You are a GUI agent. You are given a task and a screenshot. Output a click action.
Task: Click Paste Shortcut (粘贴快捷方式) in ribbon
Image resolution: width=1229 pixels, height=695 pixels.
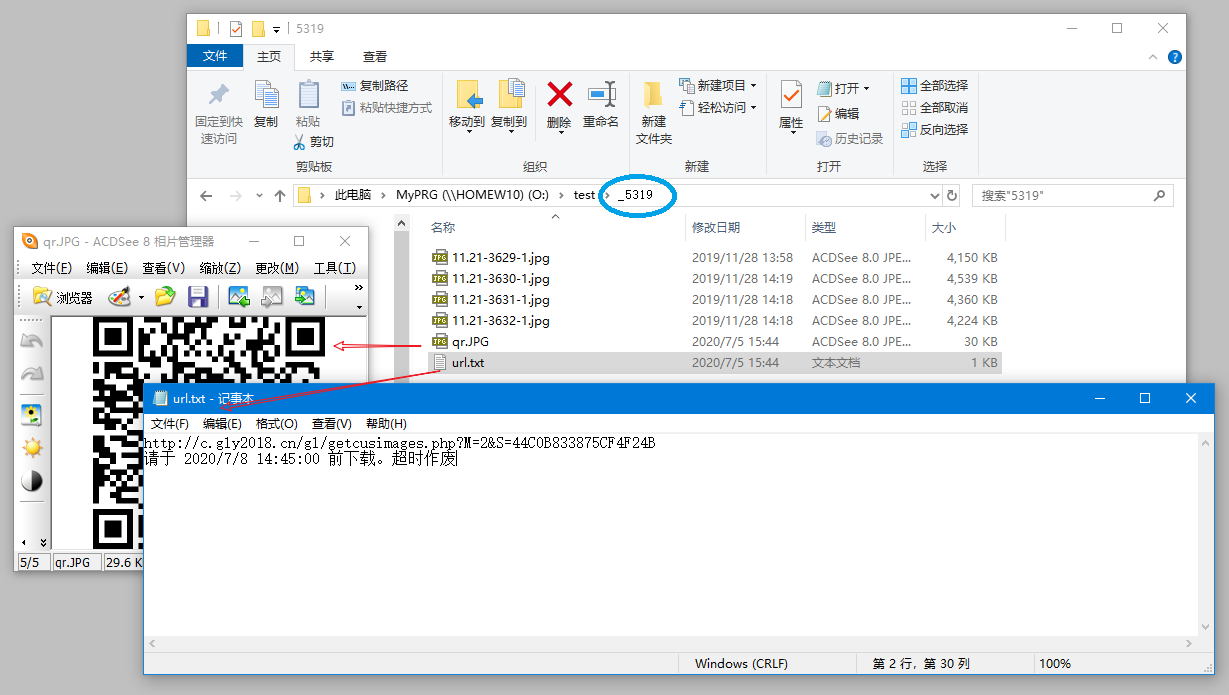pyautogui.click(x=387, y=107)
